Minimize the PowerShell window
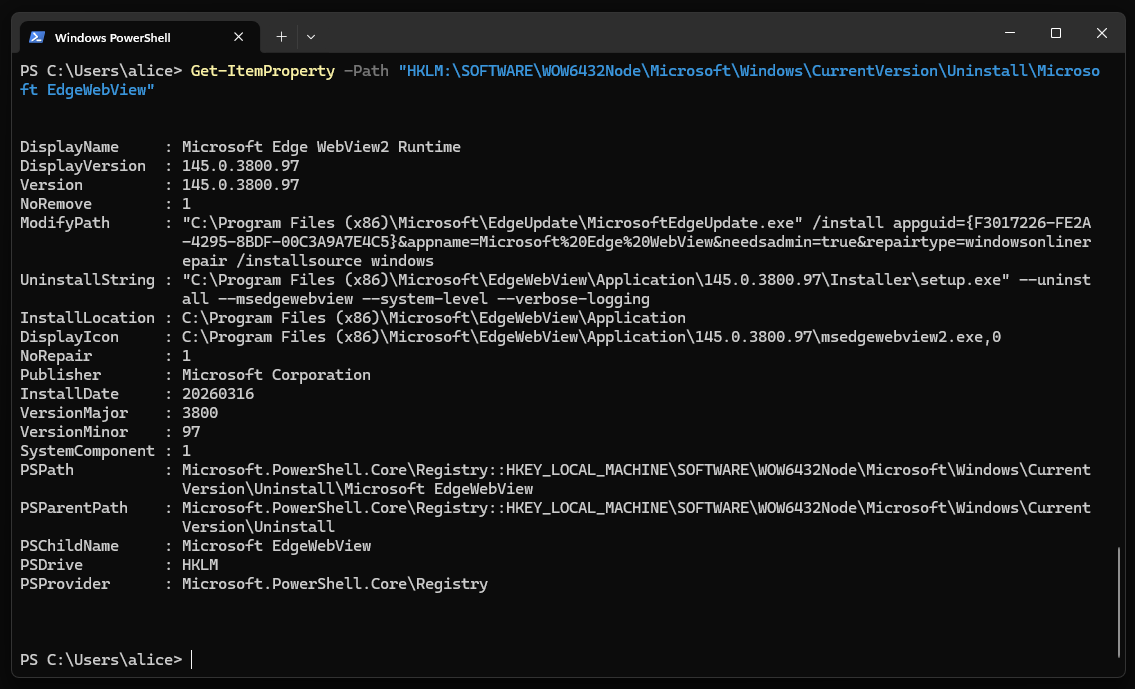 coord(1010,33)
